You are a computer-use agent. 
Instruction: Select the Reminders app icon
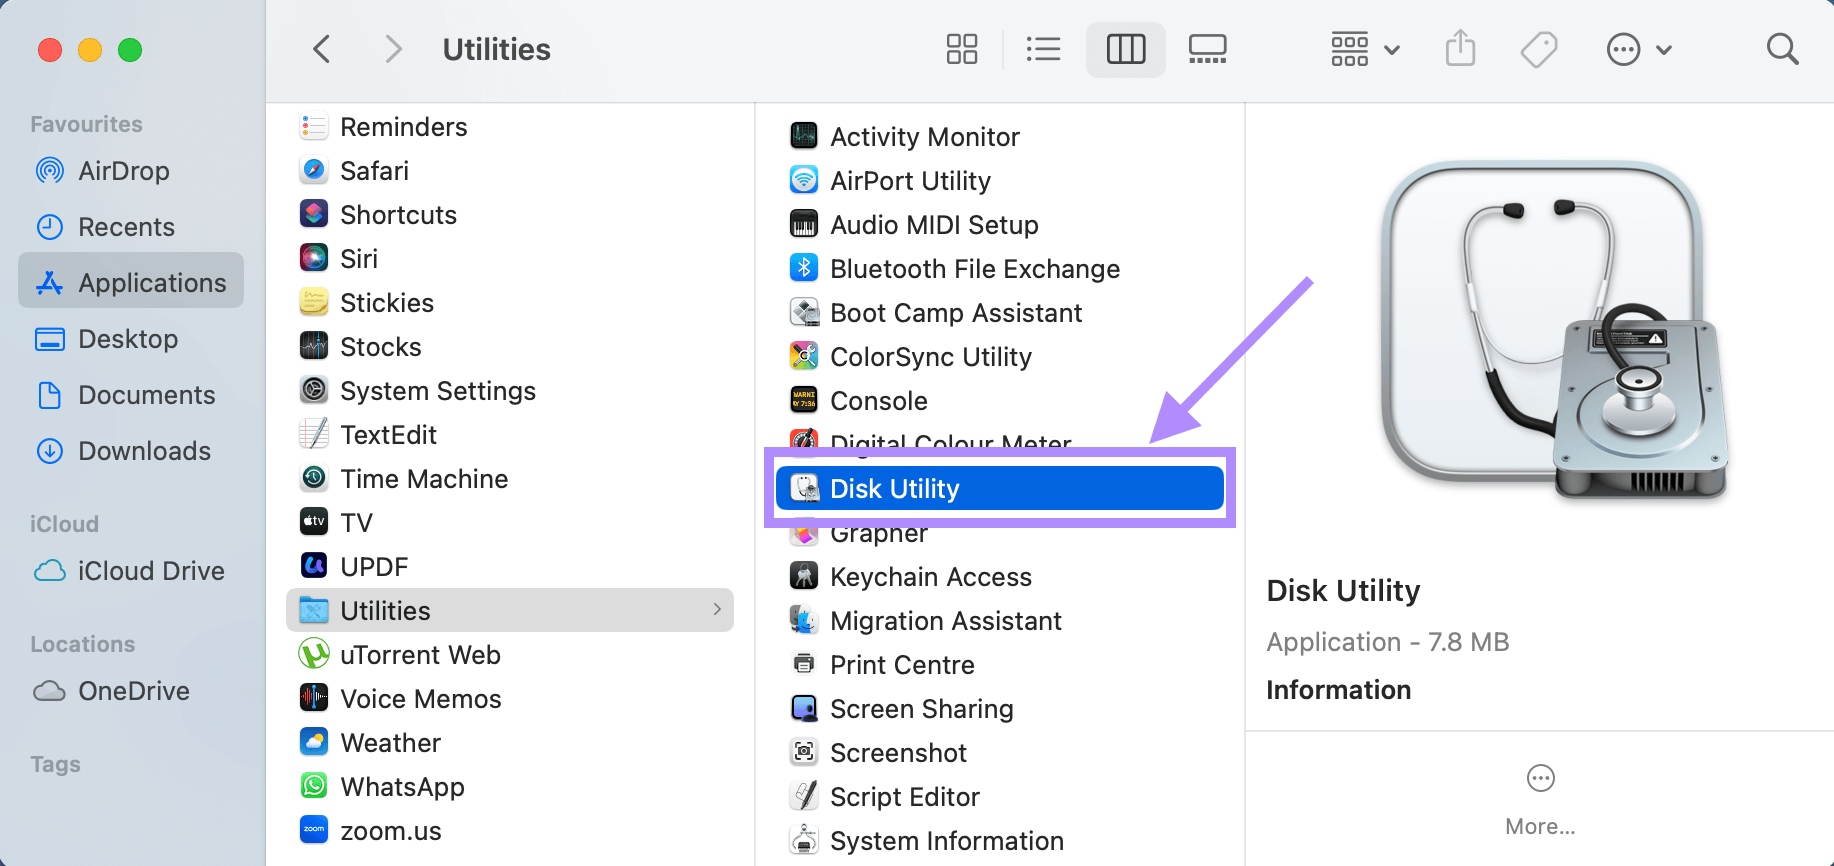(314, 127)
